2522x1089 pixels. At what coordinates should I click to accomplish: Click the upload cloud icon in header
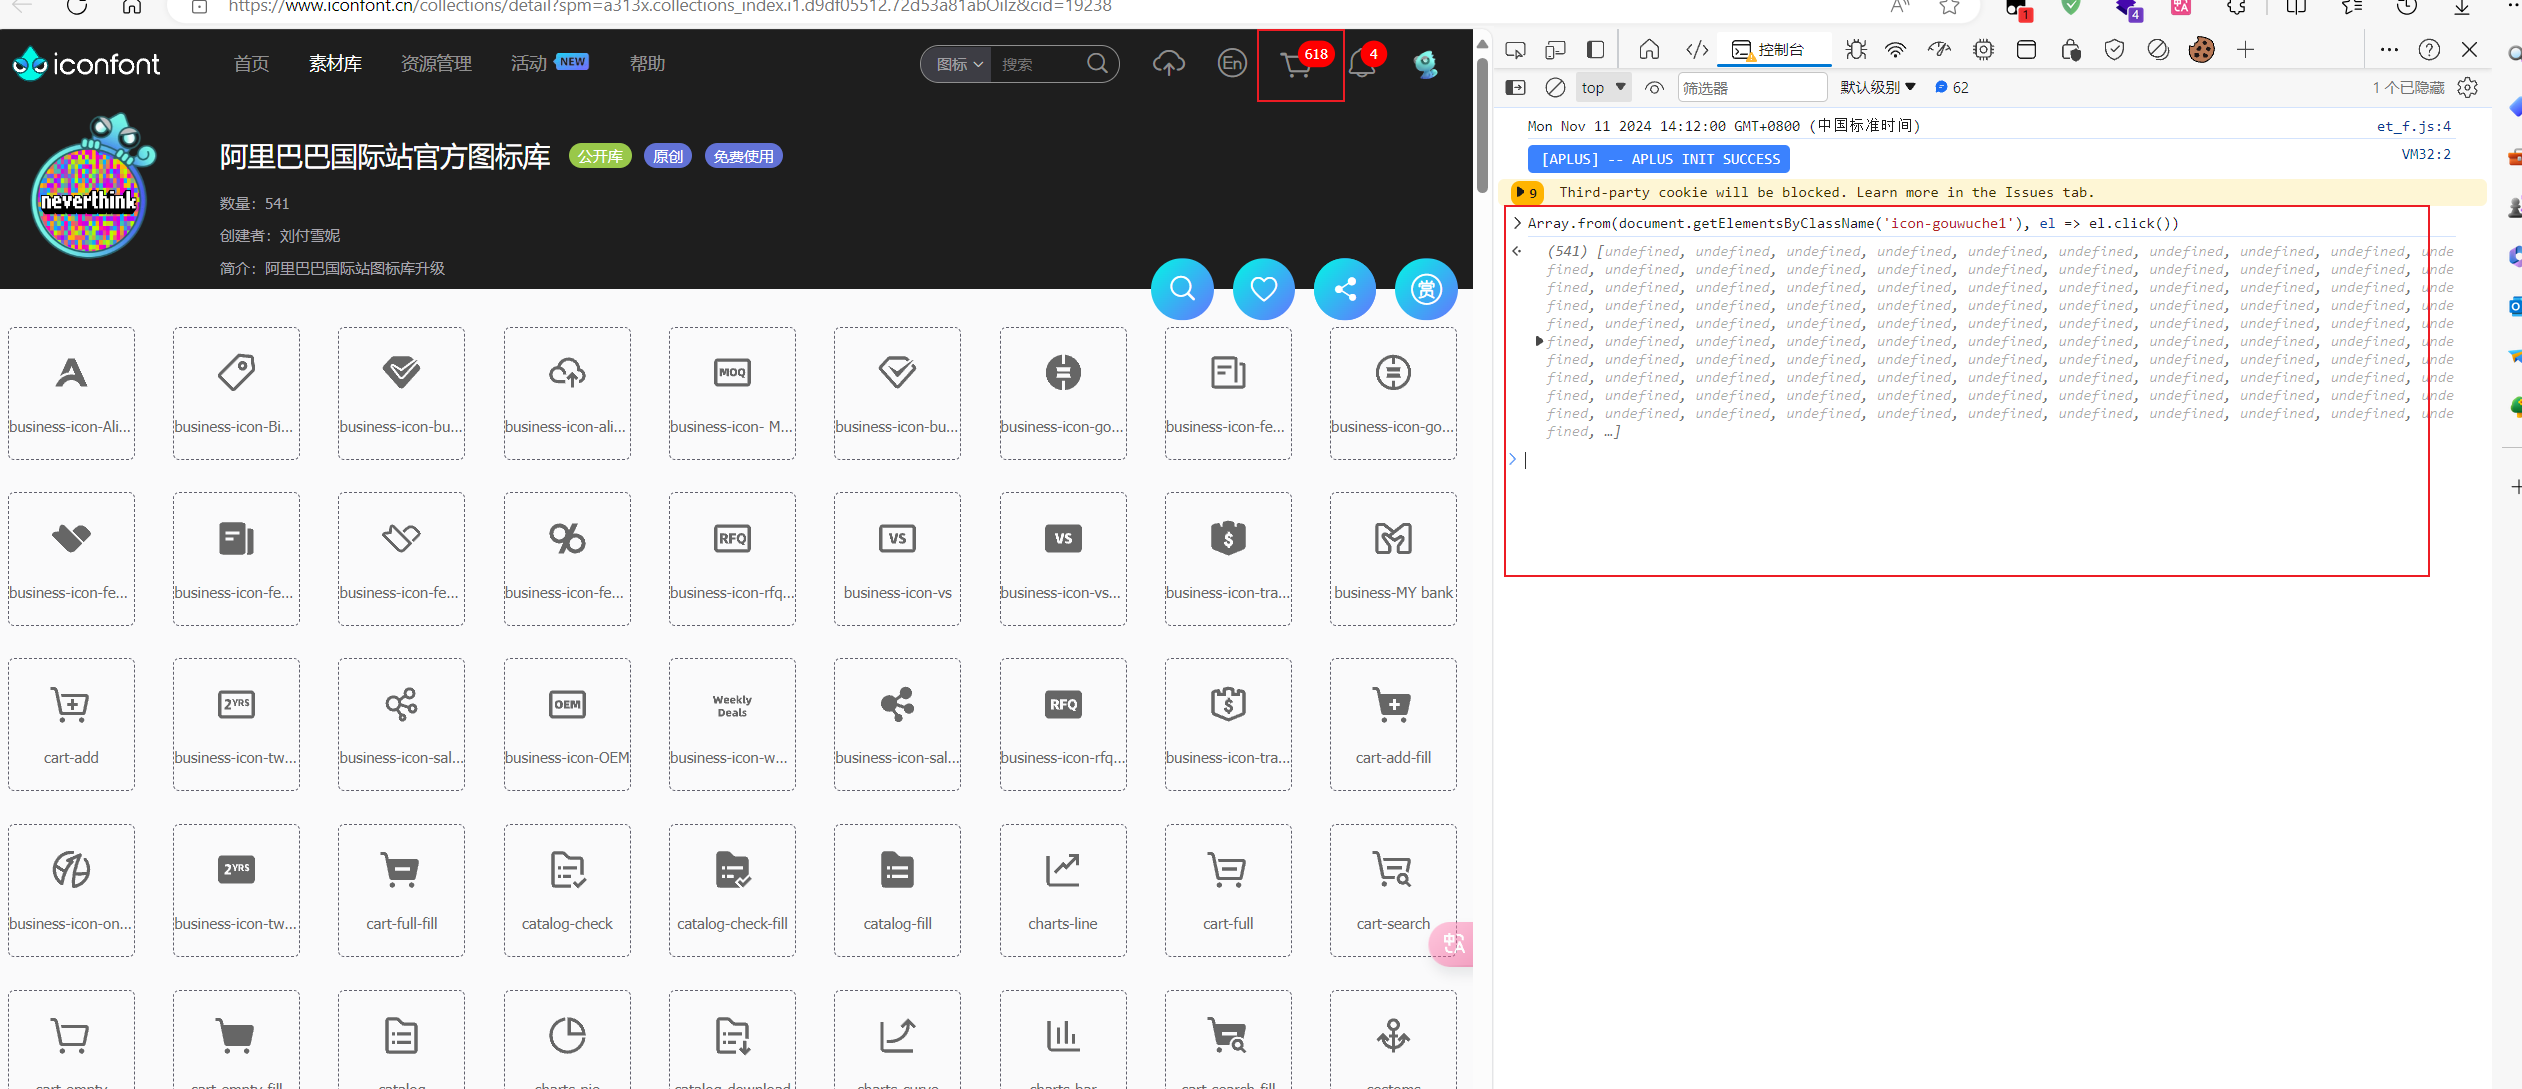click(1168, 64)
